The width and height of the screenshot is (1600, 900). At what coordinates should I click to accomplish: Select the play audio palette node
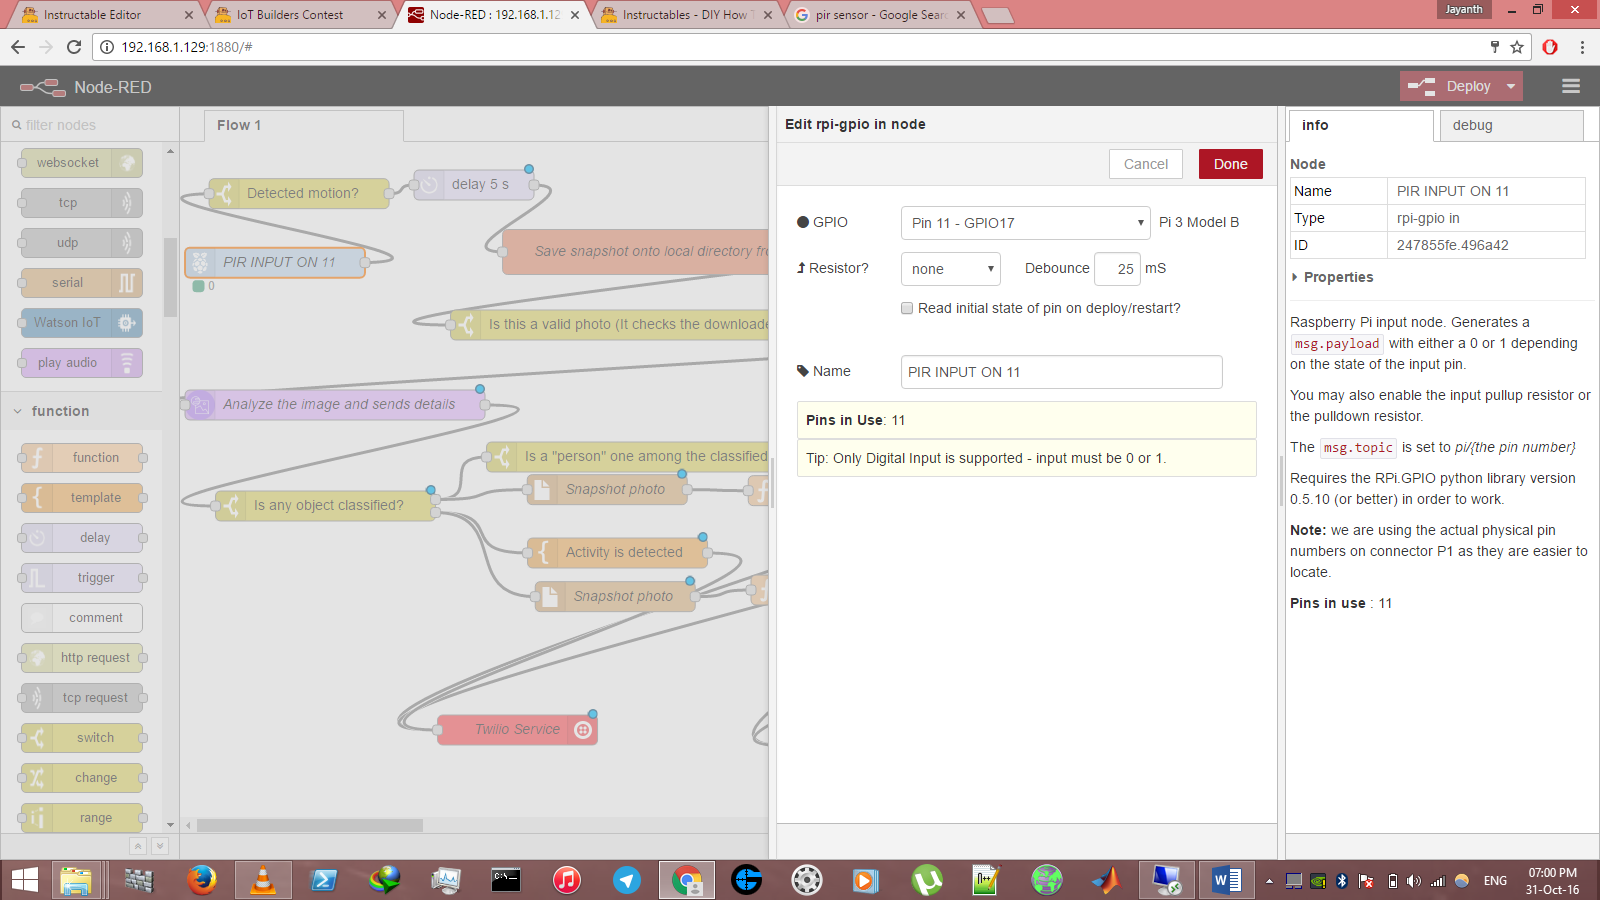click(82, 363)
